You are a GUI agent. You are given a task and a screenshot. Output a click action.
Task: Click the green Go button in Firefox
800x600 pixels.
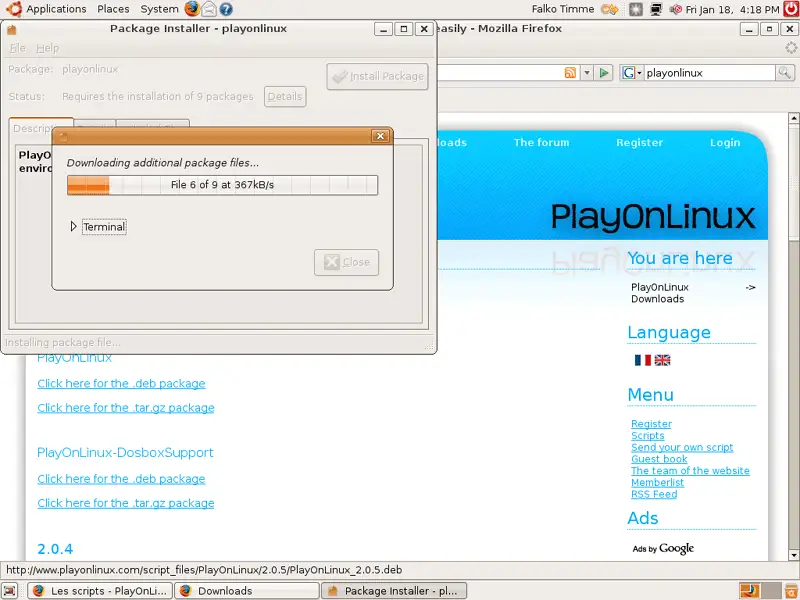tap(604, 73)
